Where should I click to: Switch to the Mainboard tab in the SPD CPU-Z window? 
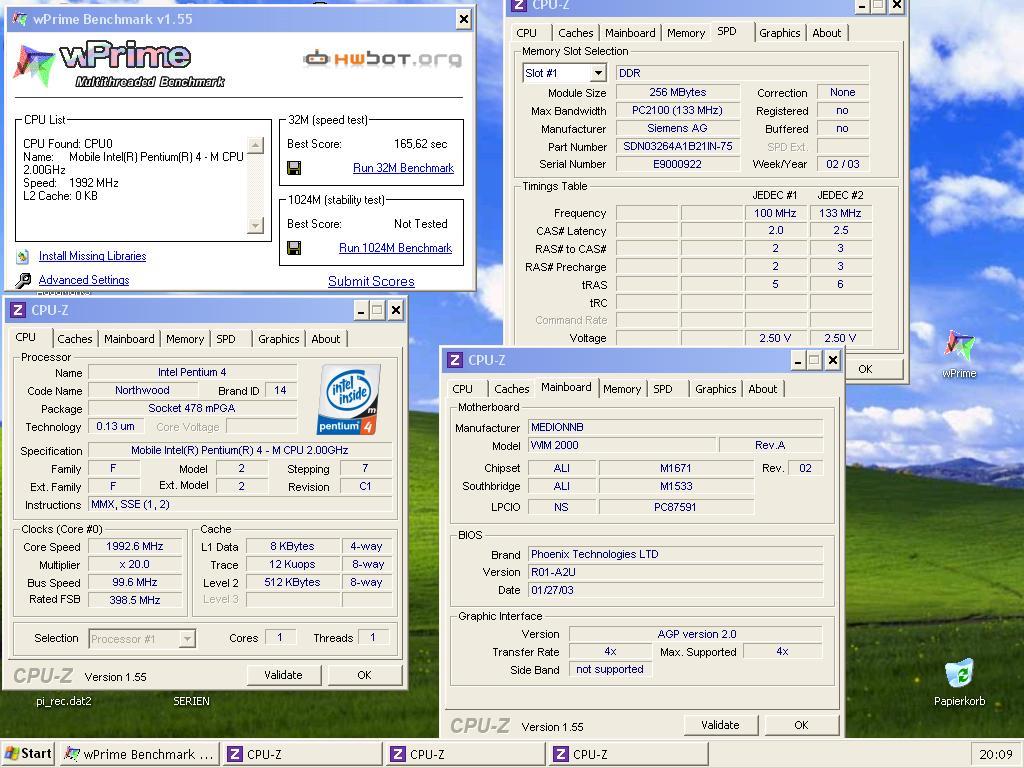(630, 33)
